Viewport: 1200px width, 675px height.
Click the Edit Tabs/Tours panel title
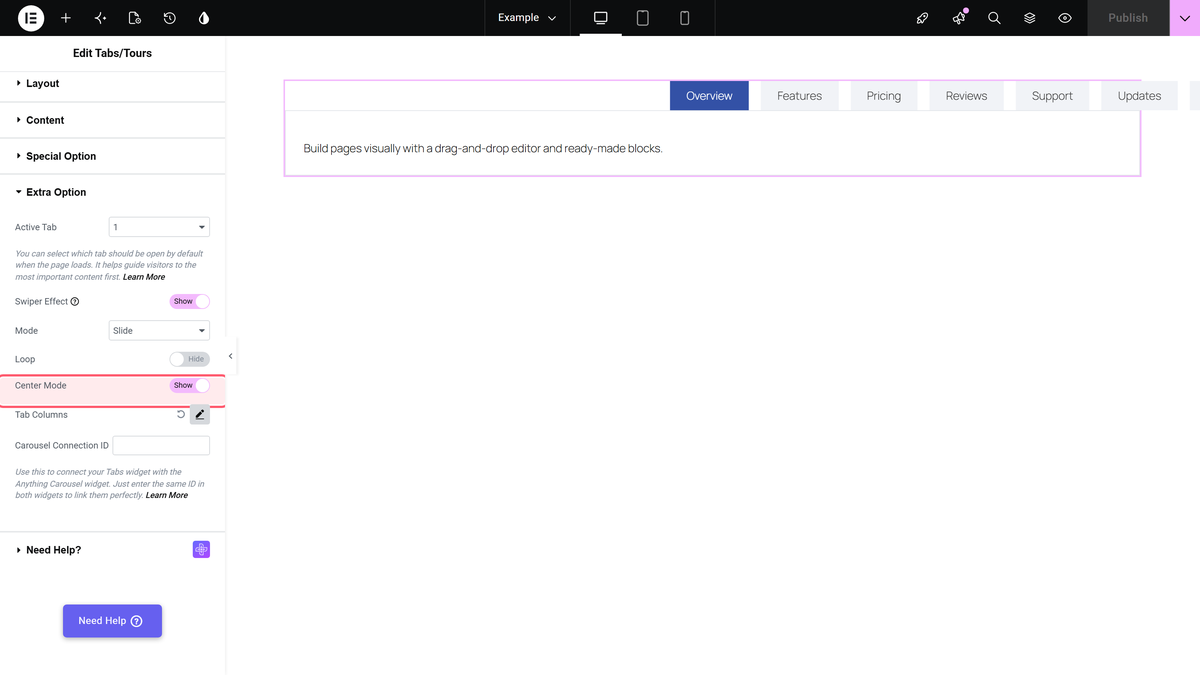[x=113, y=53]
